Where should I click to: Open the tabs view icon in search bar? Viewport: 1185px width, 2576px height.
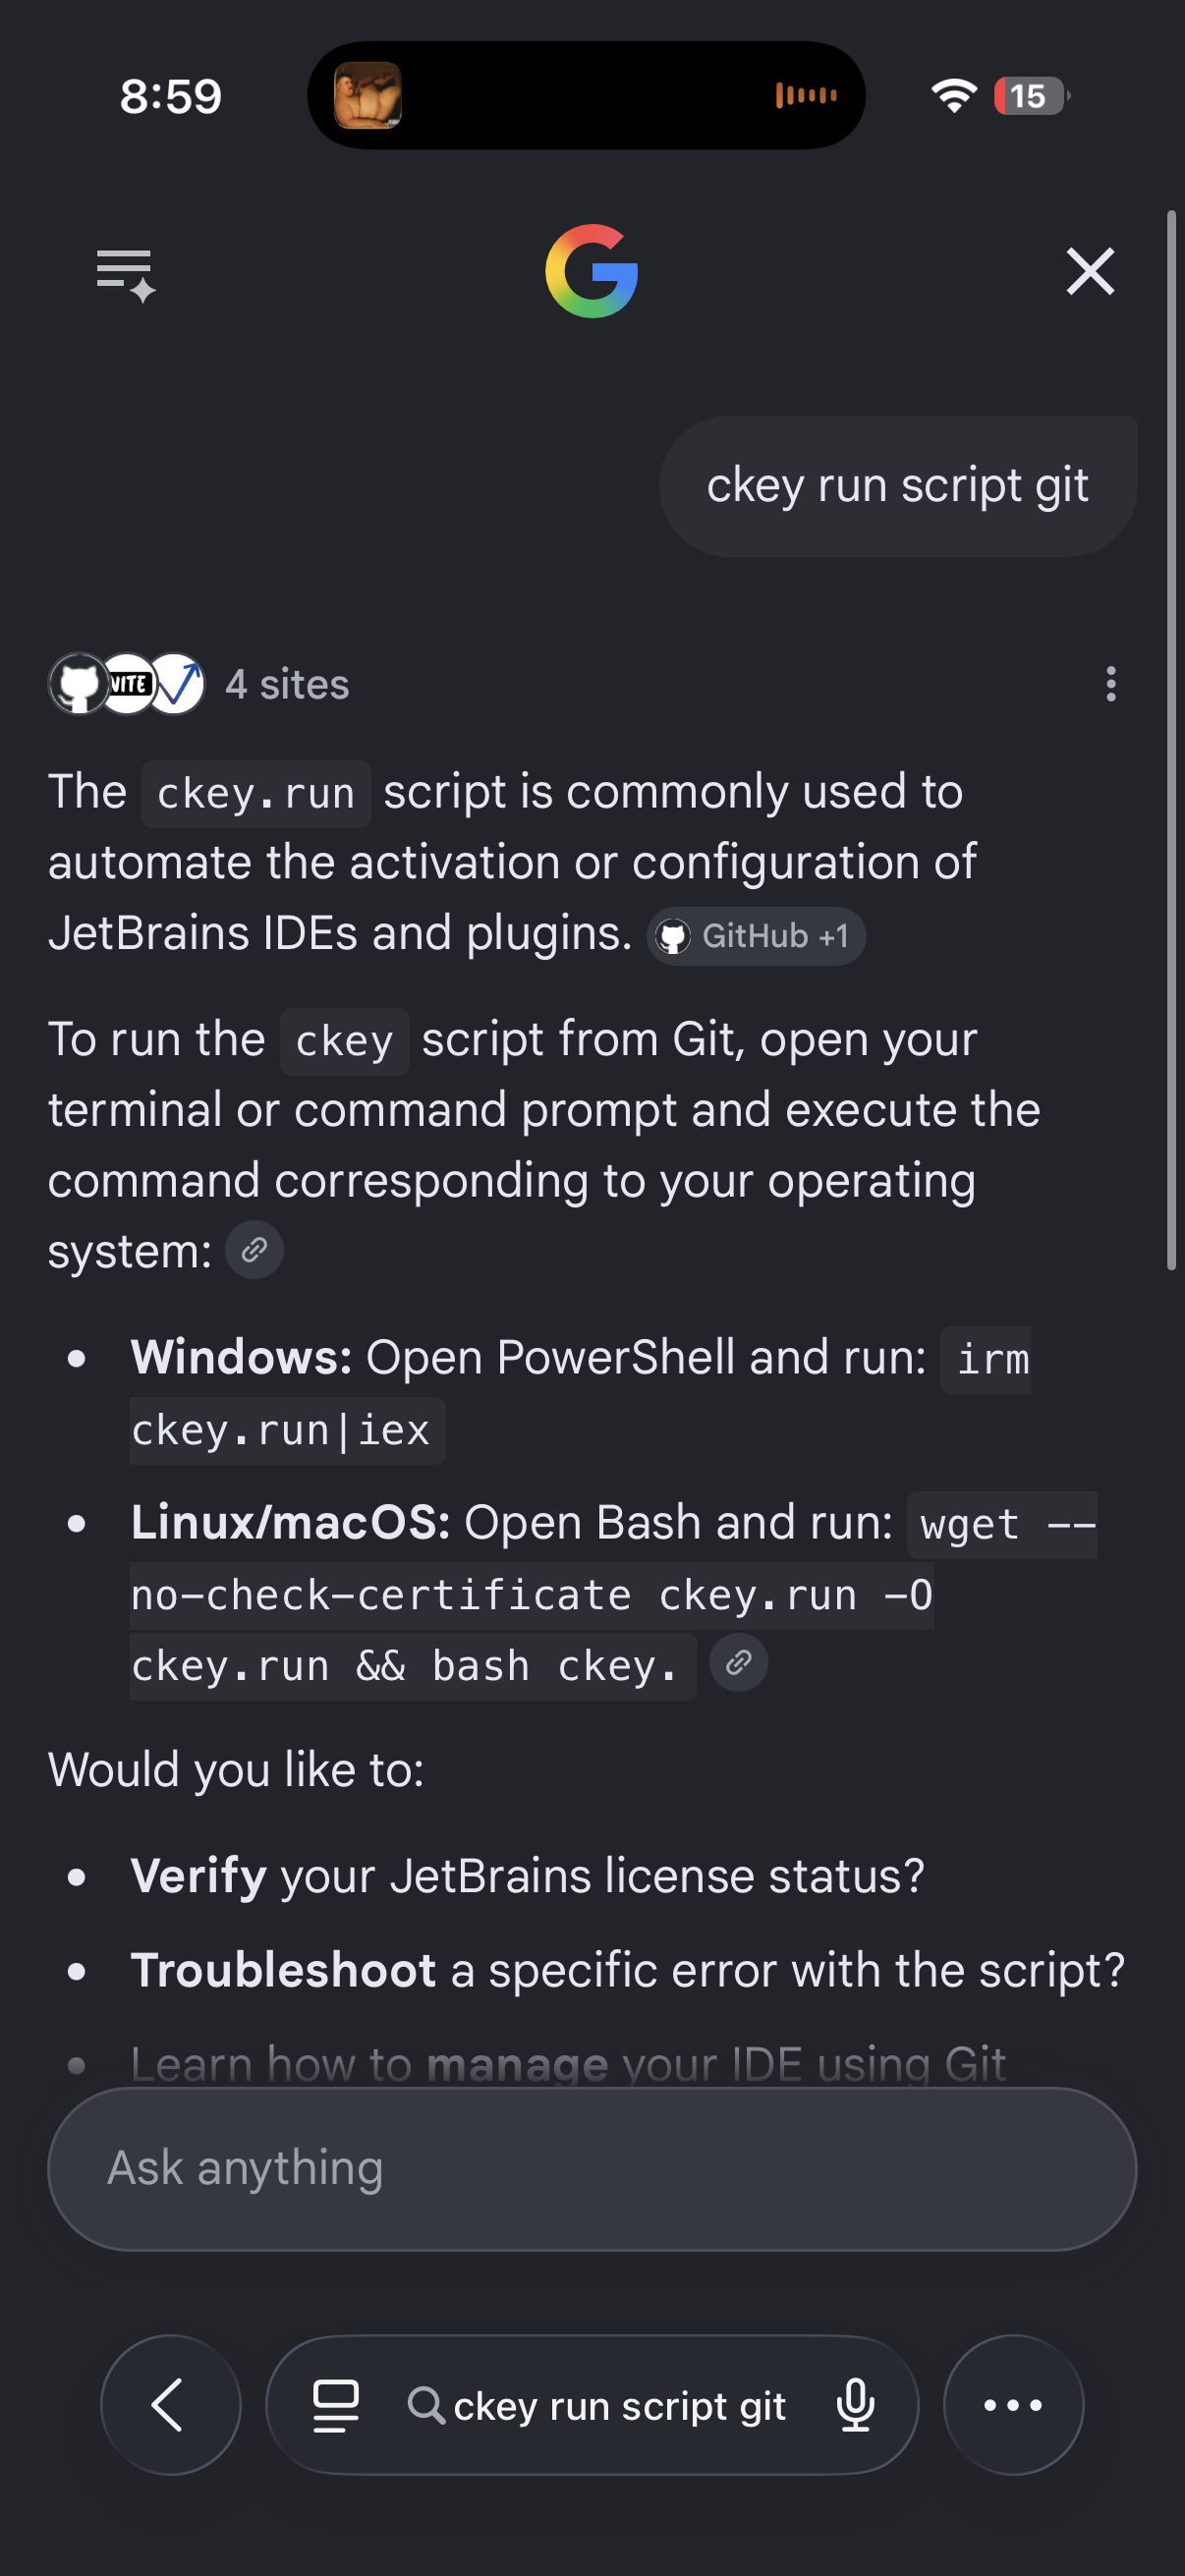(x=336, y=2405)
